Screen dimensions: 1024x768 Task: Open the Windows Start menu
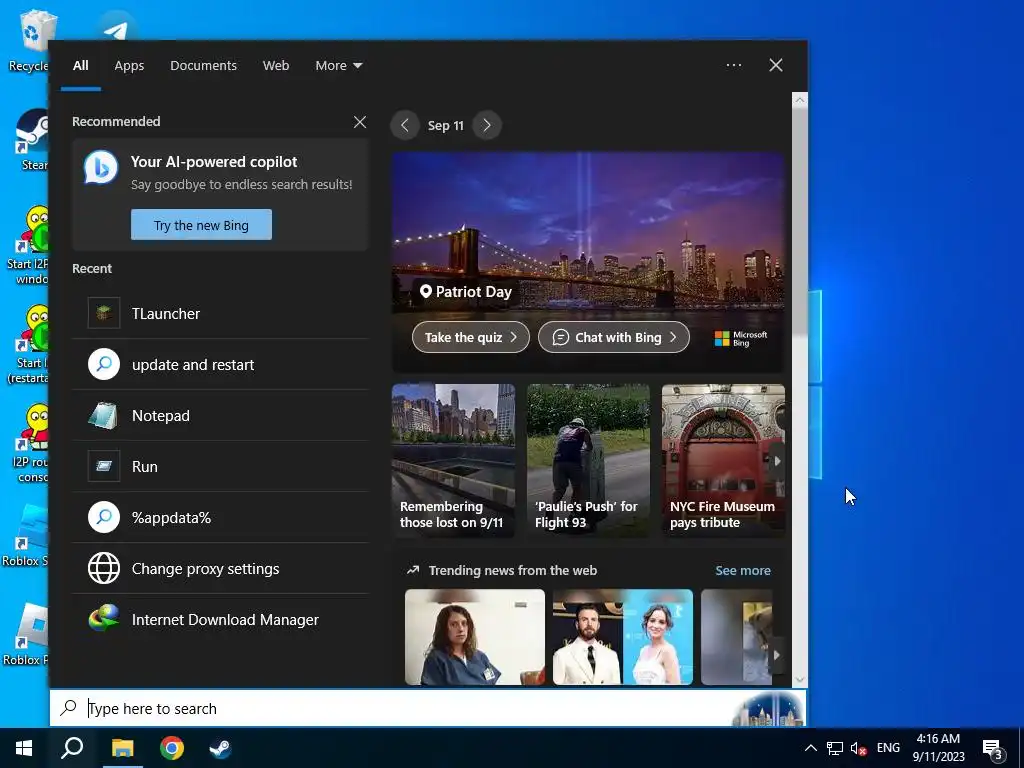[x=24, y=748]
